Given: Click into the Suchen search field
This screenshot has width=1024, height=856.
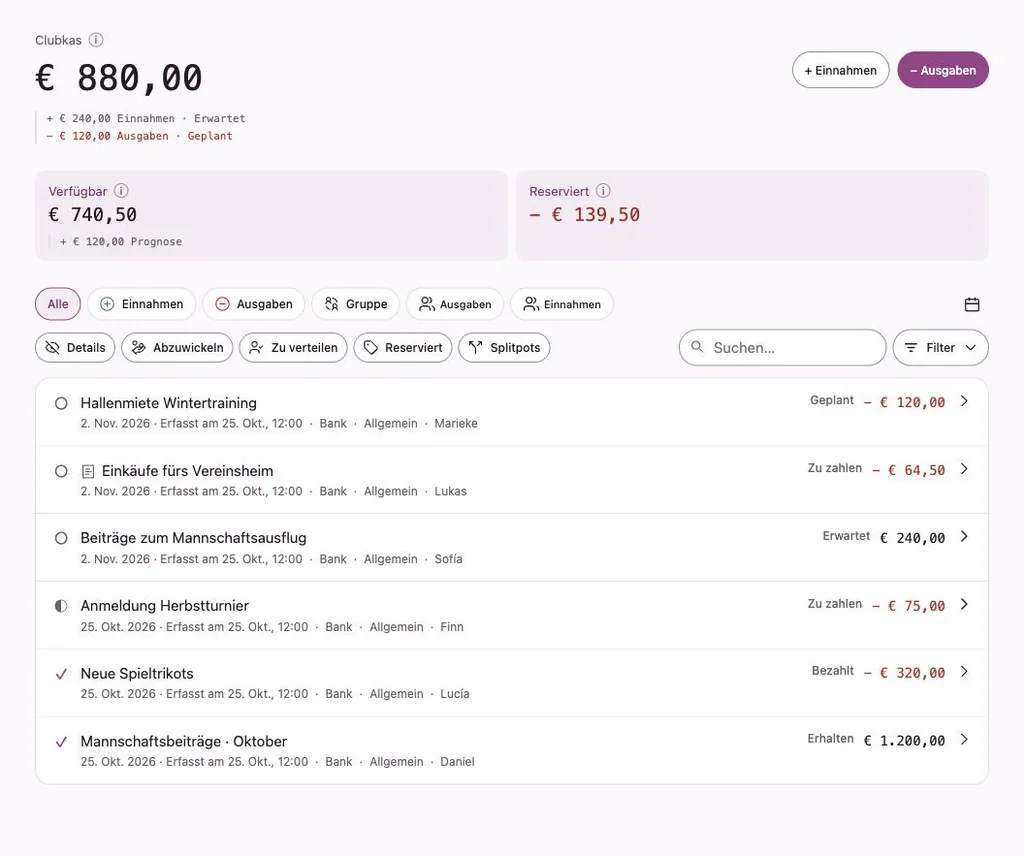Looking at the screenshot, I should (782, 347).
